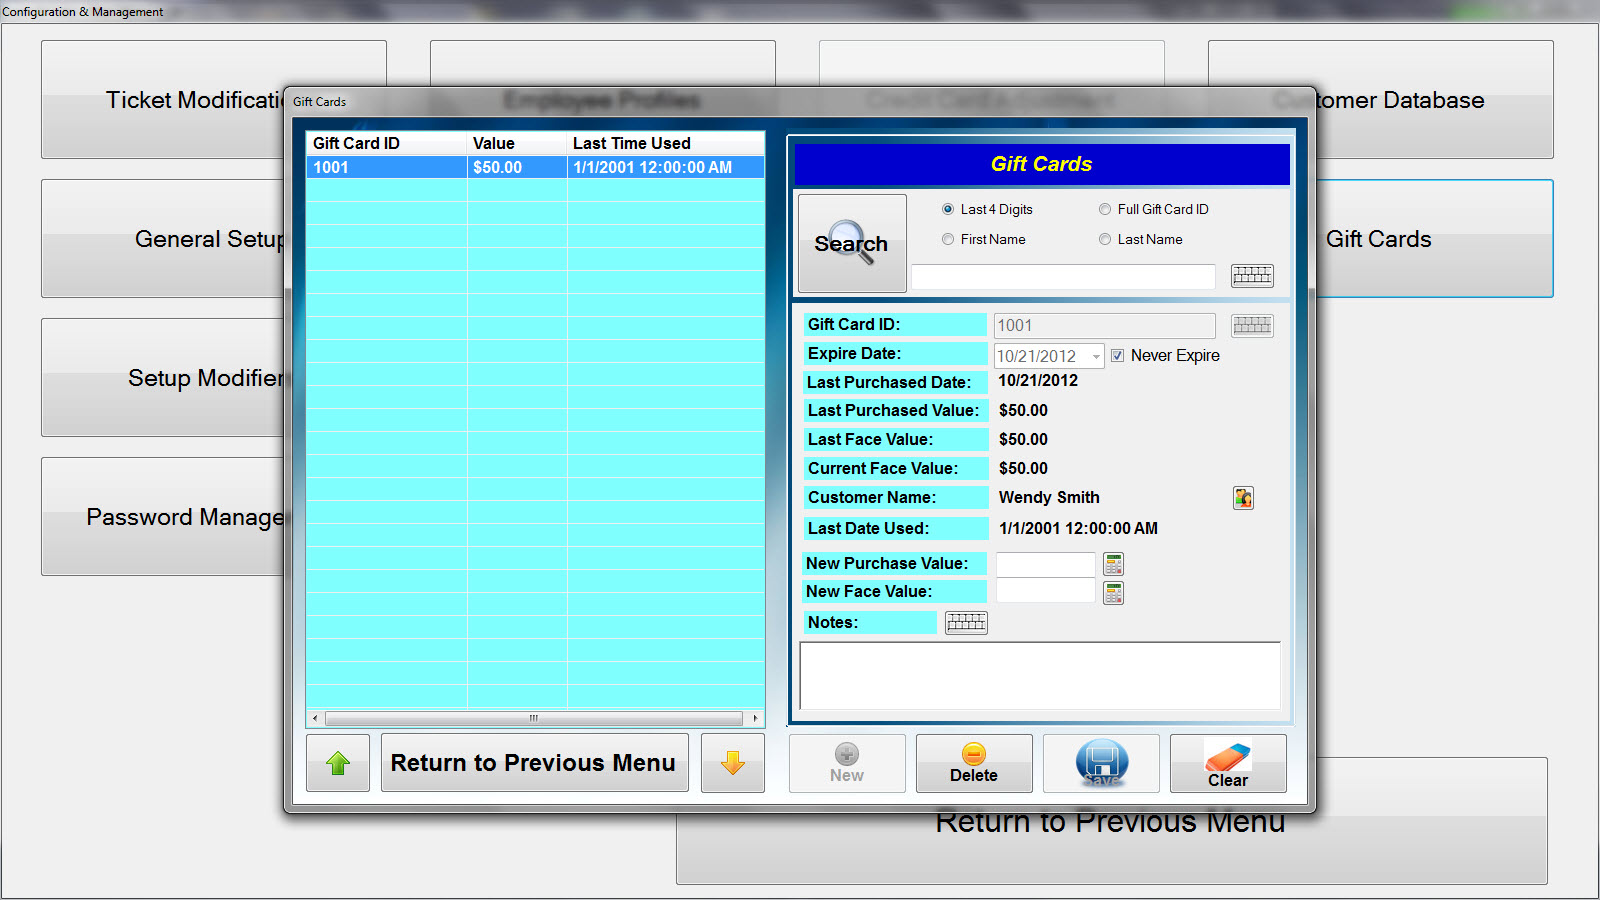1600x900 pixels.
Task: Open on-screen keyboard beside search field
Action: [x=1251, y=276]
